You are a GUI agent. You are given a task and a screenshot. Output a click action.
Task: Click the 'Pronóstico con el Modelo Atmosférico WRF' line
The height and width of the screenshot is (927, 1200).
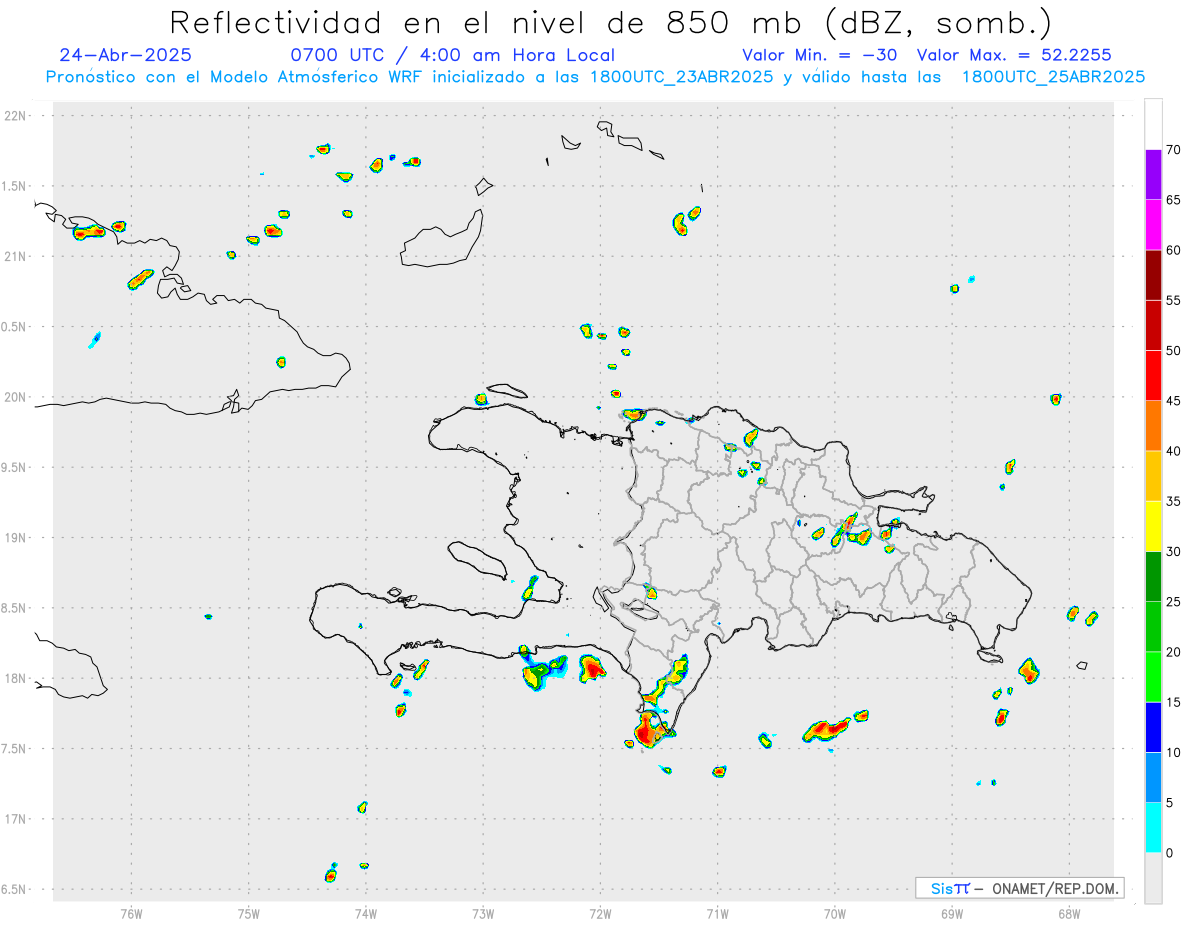[595, 77]
